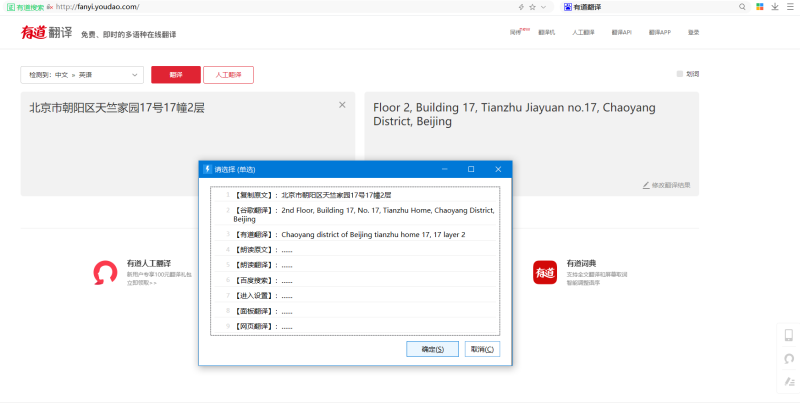Open the colorful grid apps icon
800x404 pixels.
760,7
